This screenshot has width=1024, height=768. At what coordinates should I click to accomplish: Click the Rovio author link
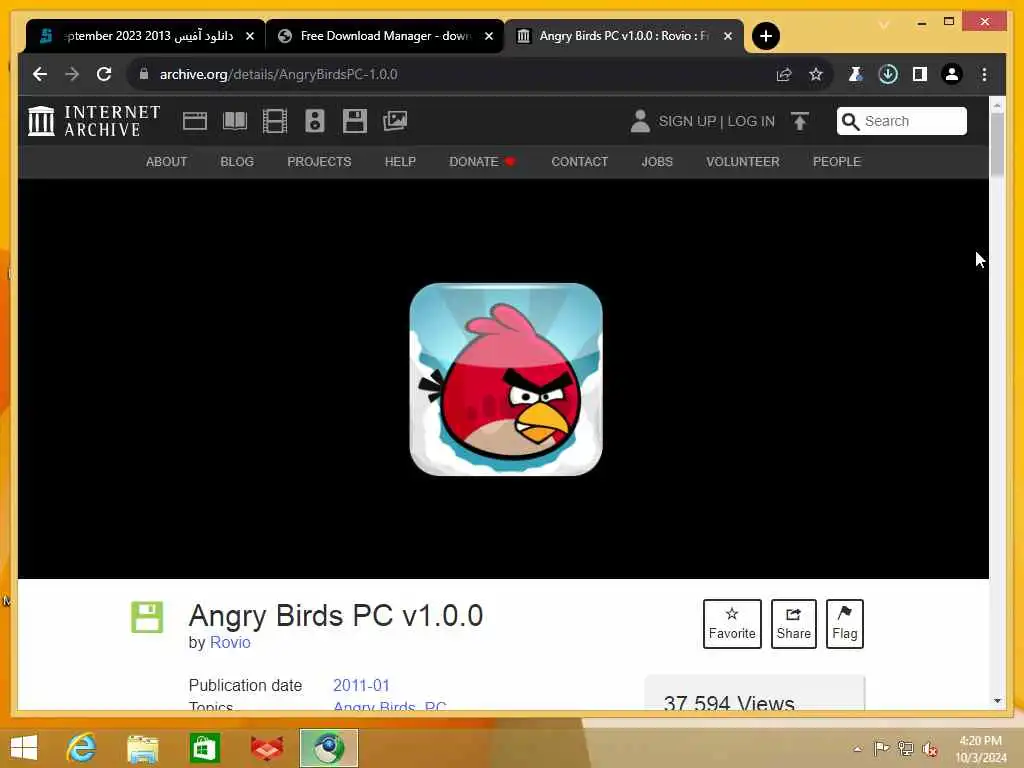(230, 642)
